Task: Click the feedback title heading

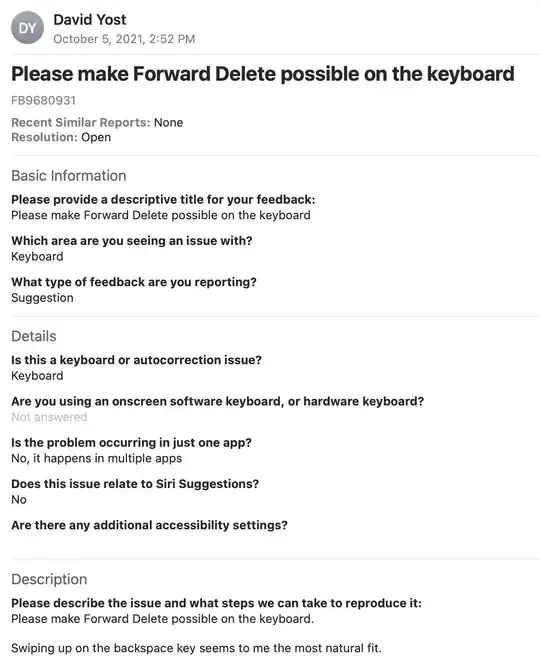Action: coord(263,74)
